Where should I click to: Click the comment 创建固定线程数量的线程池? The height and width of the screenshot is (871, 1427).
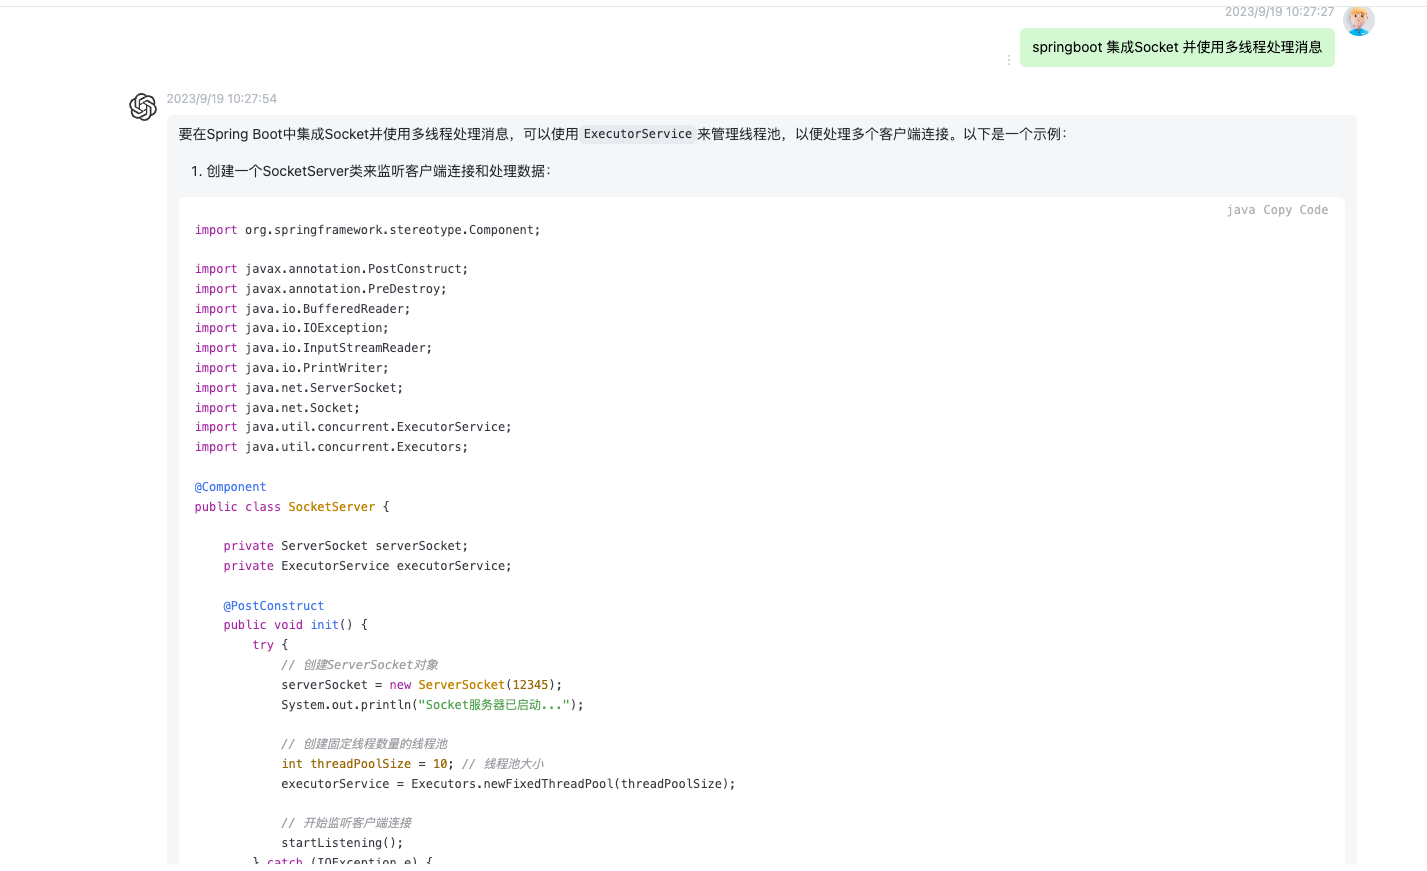365,744
